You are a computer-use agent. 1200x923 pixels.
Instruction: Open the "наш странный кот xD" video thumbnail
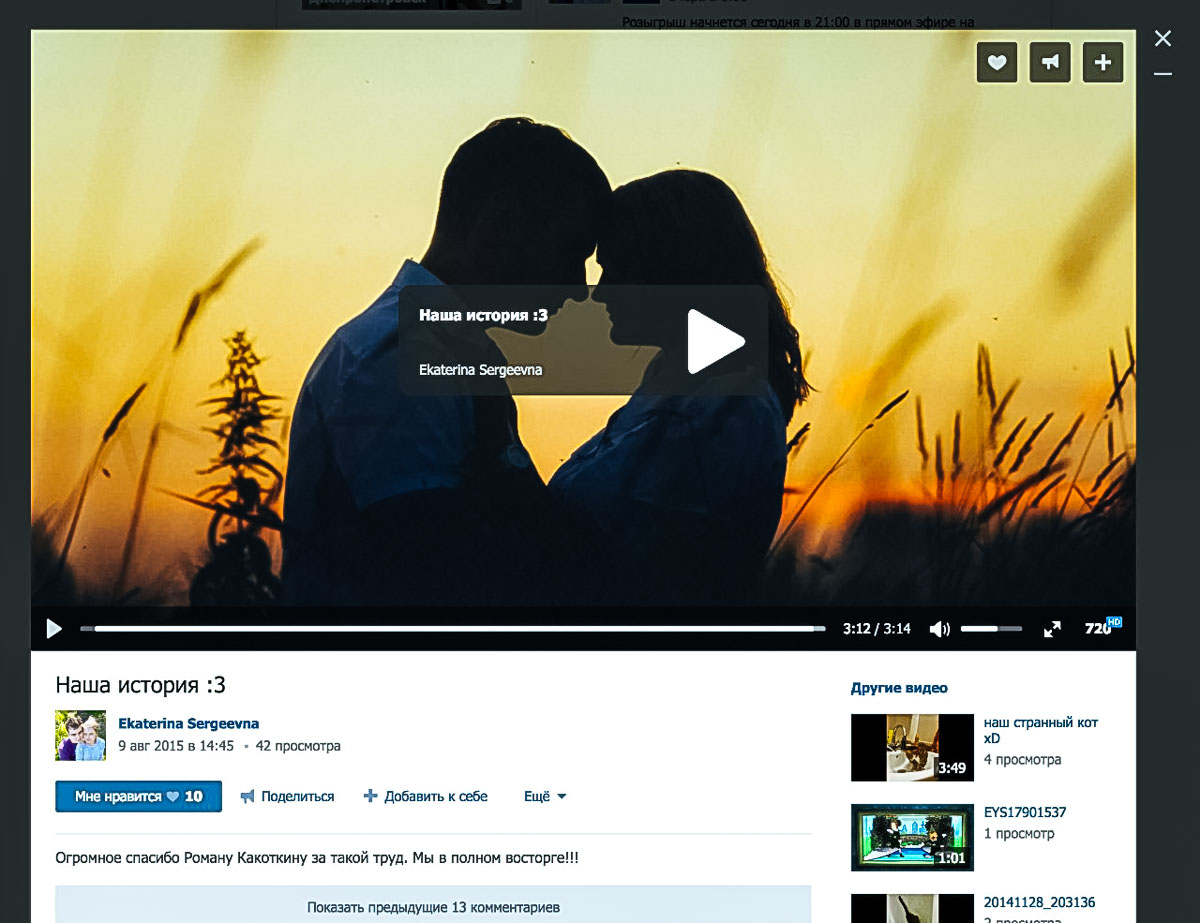pyautogui.click(x=912, y=747)
